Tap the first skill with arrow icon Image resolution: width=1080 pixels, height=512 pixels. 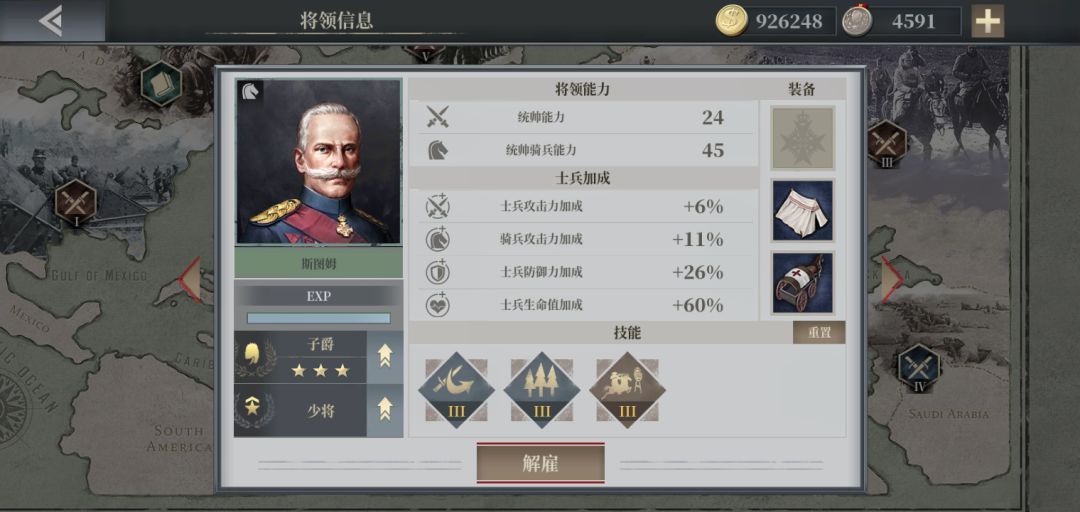pyautogui.click(x=456, y=390)
